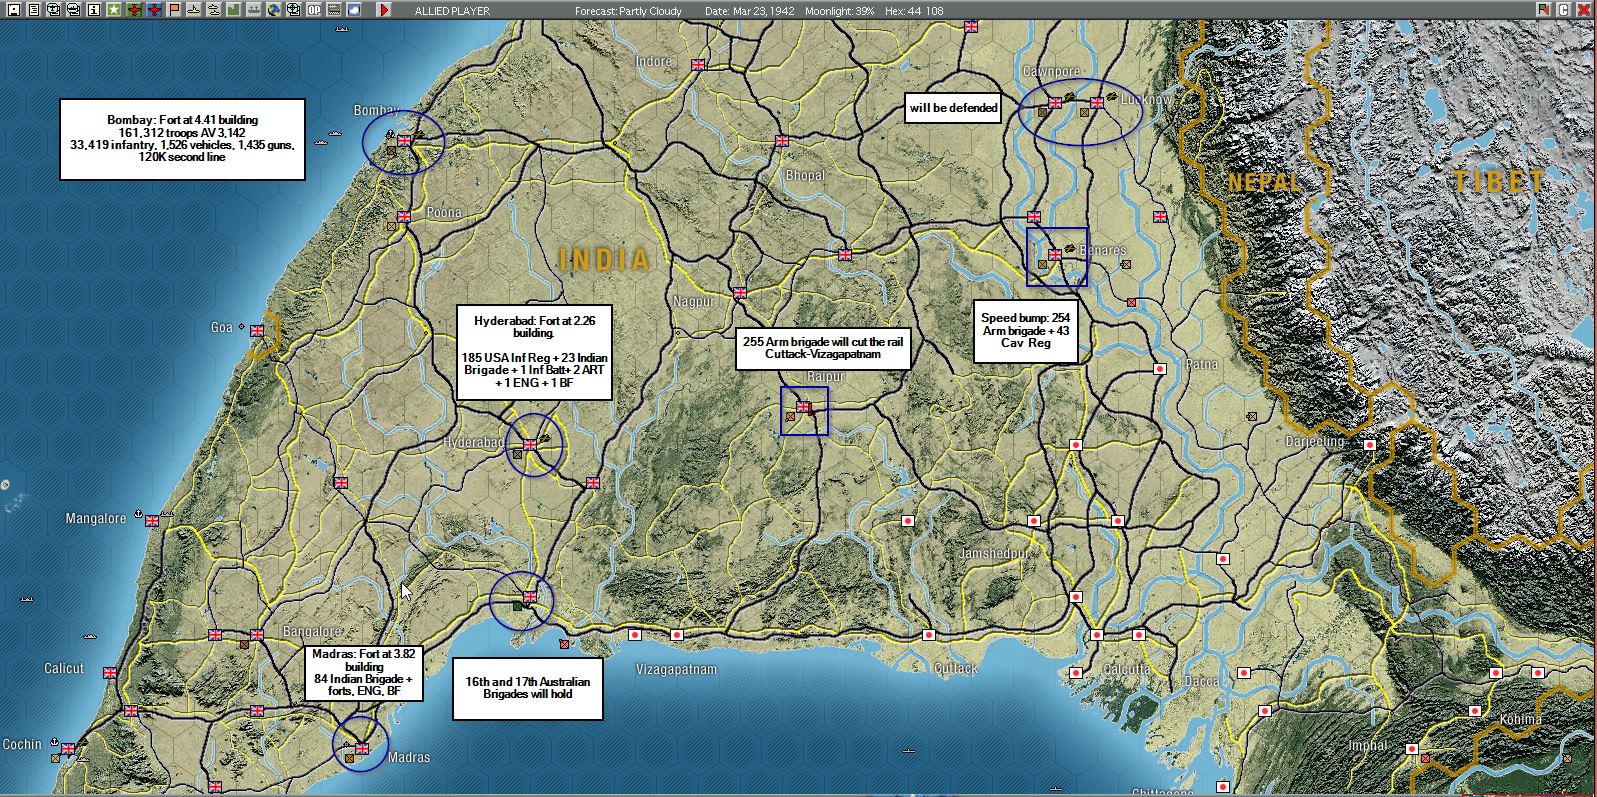The width and height of the screenshot is (1597, 797).
Task: Select the Japanese flag at Cuttack
Action: coord(929,635)
